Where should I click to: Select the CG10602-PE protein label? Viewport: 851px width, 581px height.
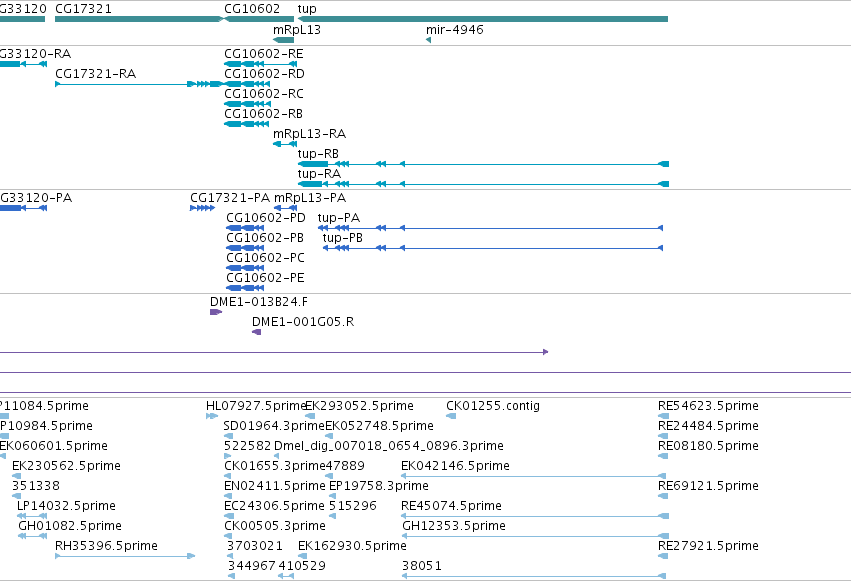265,278
